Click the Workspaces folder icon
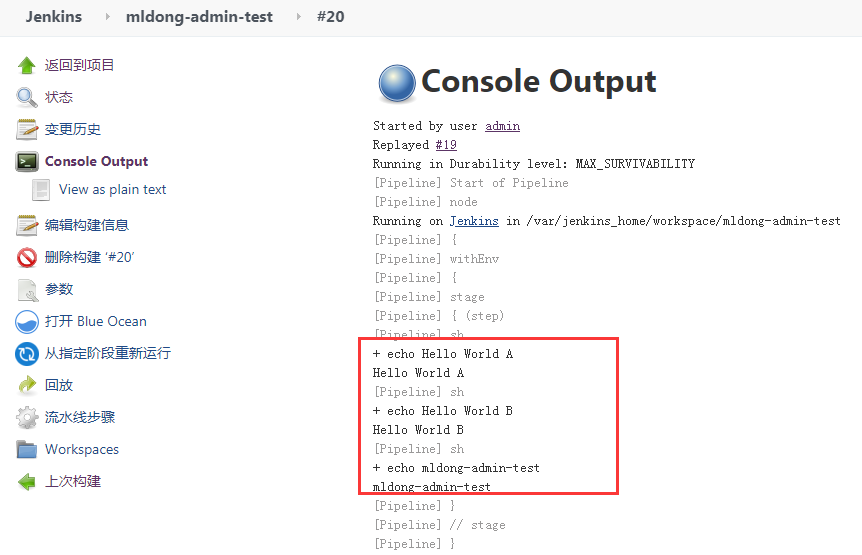The height and width of the screenshot is (555, 862). click(27, 449)
